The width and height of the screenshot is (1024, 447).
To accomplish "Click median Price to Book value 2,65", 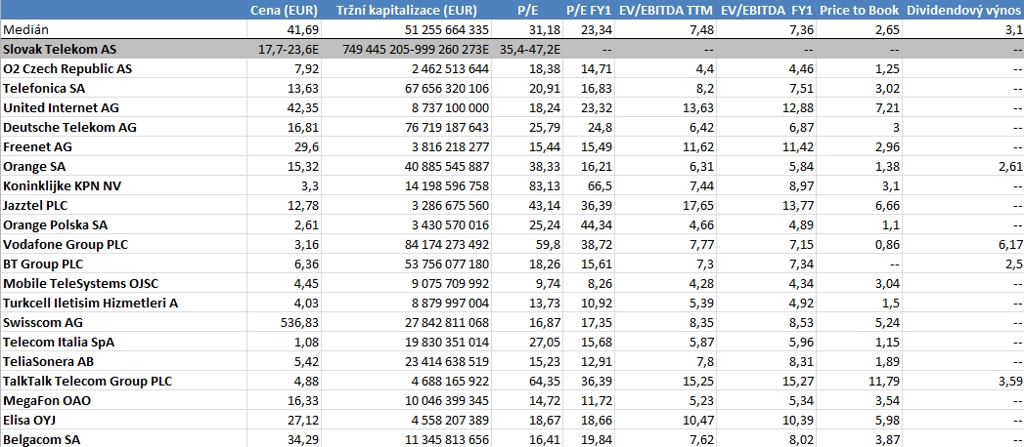I will click(x=887, y=29).
